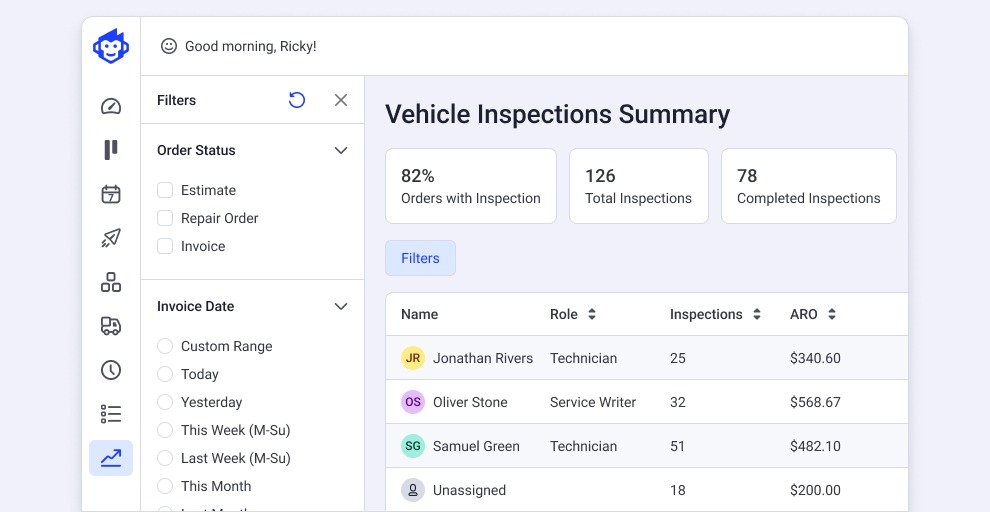990x512 pixels.
Task: Click the name Samuel Green
Action: pos(476,446)
